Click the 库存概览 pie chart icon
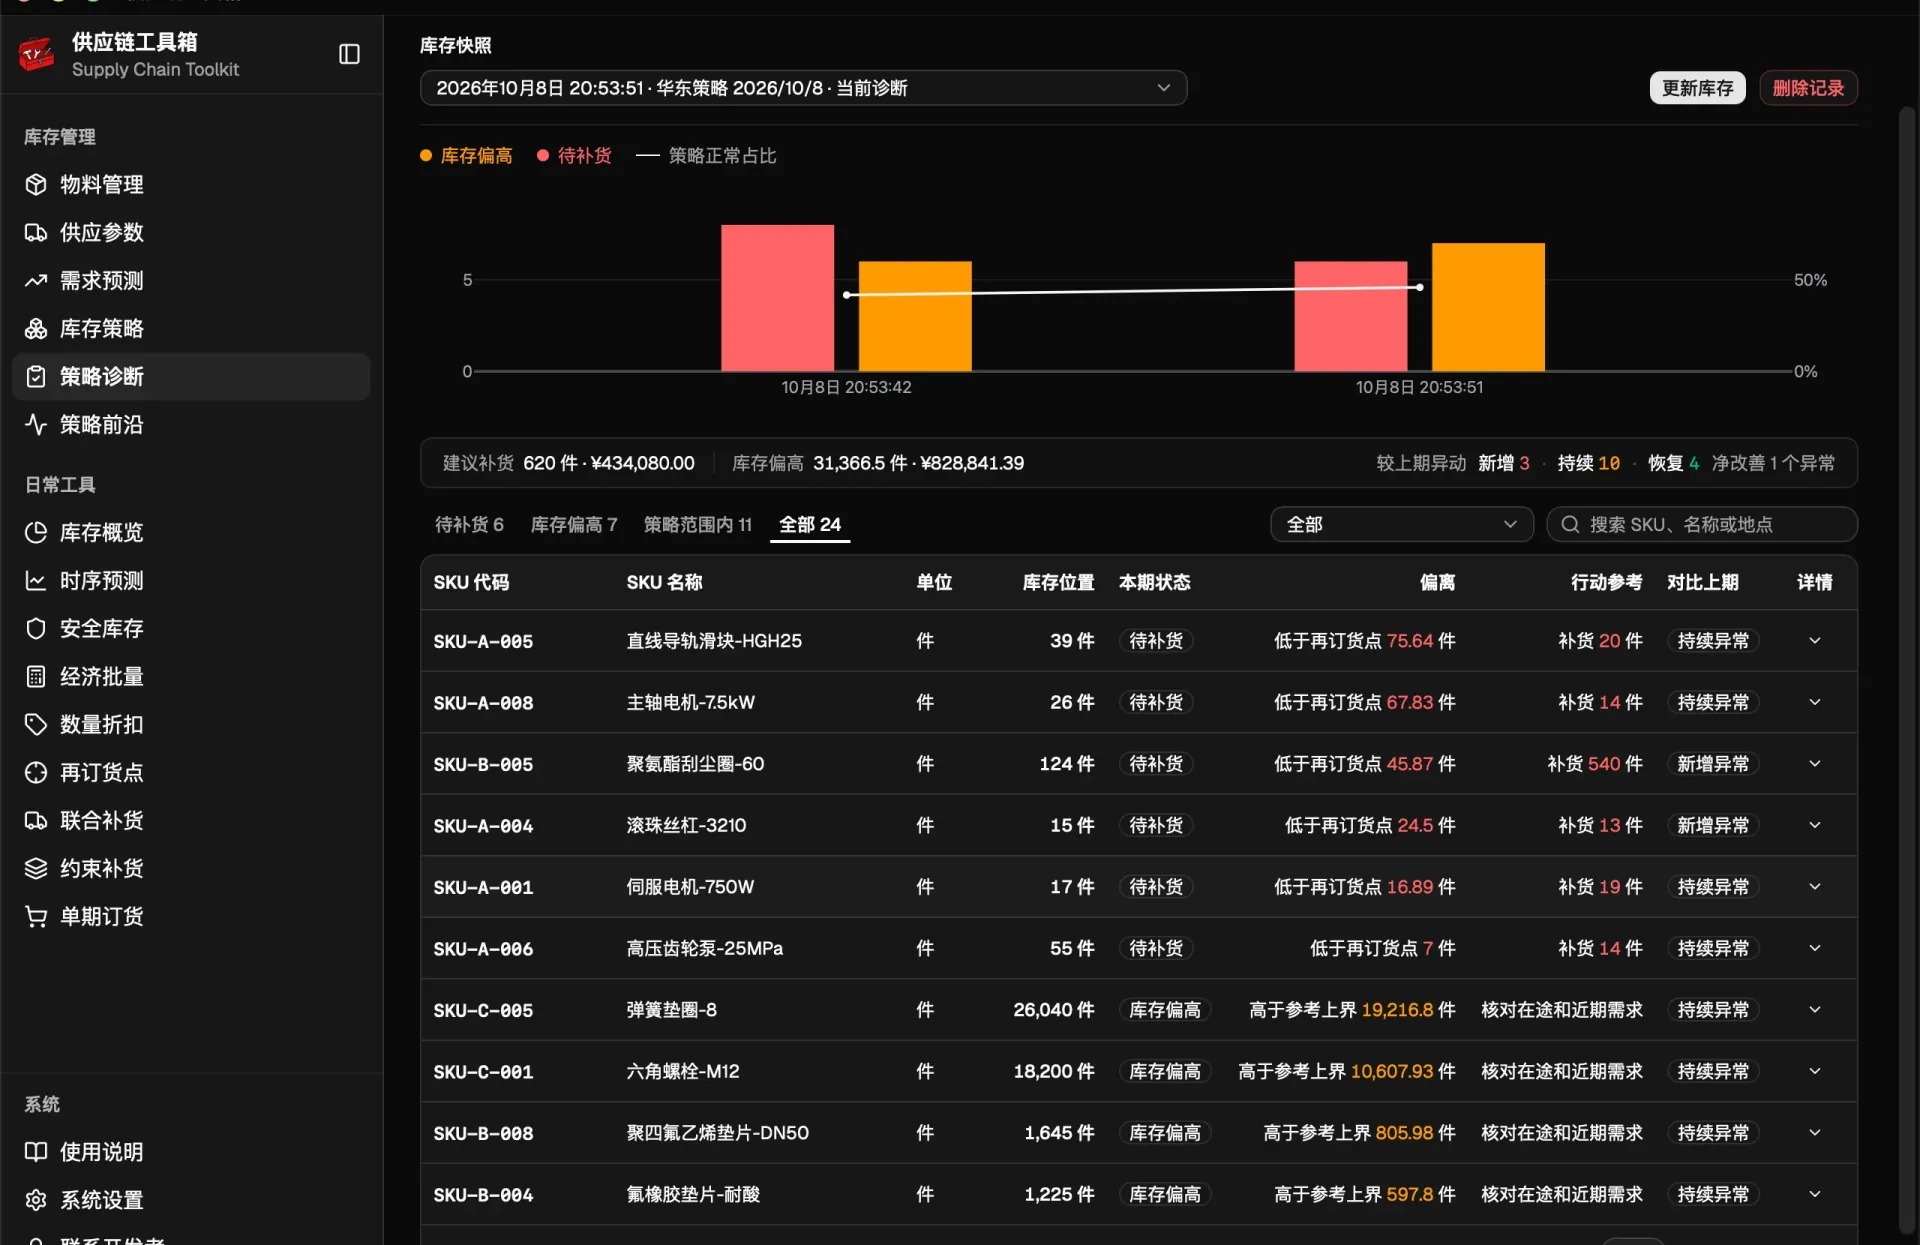This screenshot has width=1920, height=1245. (36, 532)
